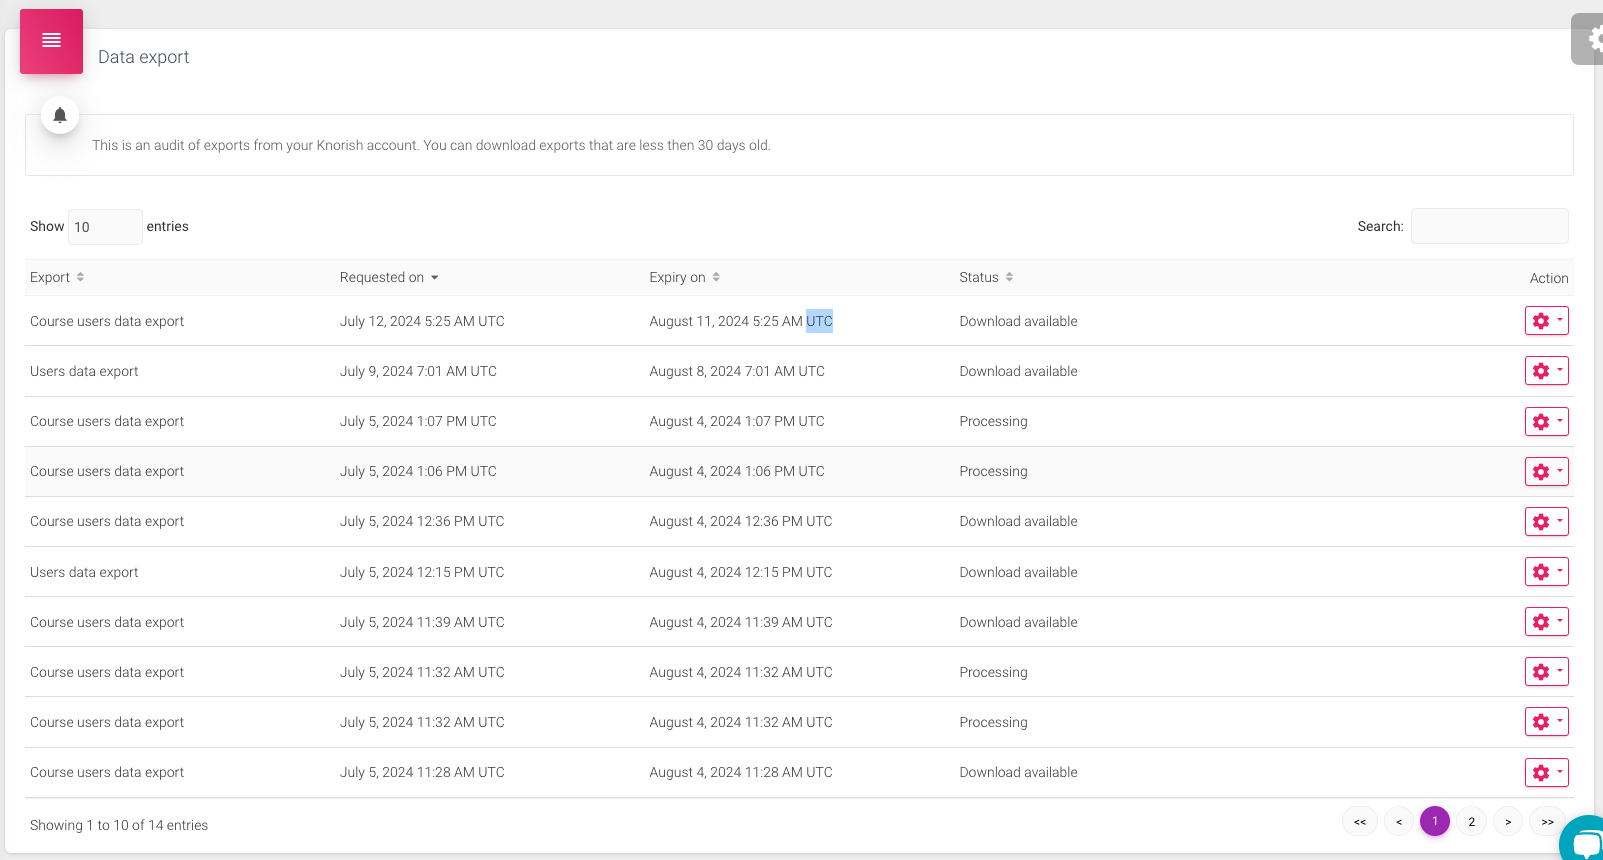Change the Show entries count field
Image resolution: width=1603 pixels, height=860 pixels.
105,227
